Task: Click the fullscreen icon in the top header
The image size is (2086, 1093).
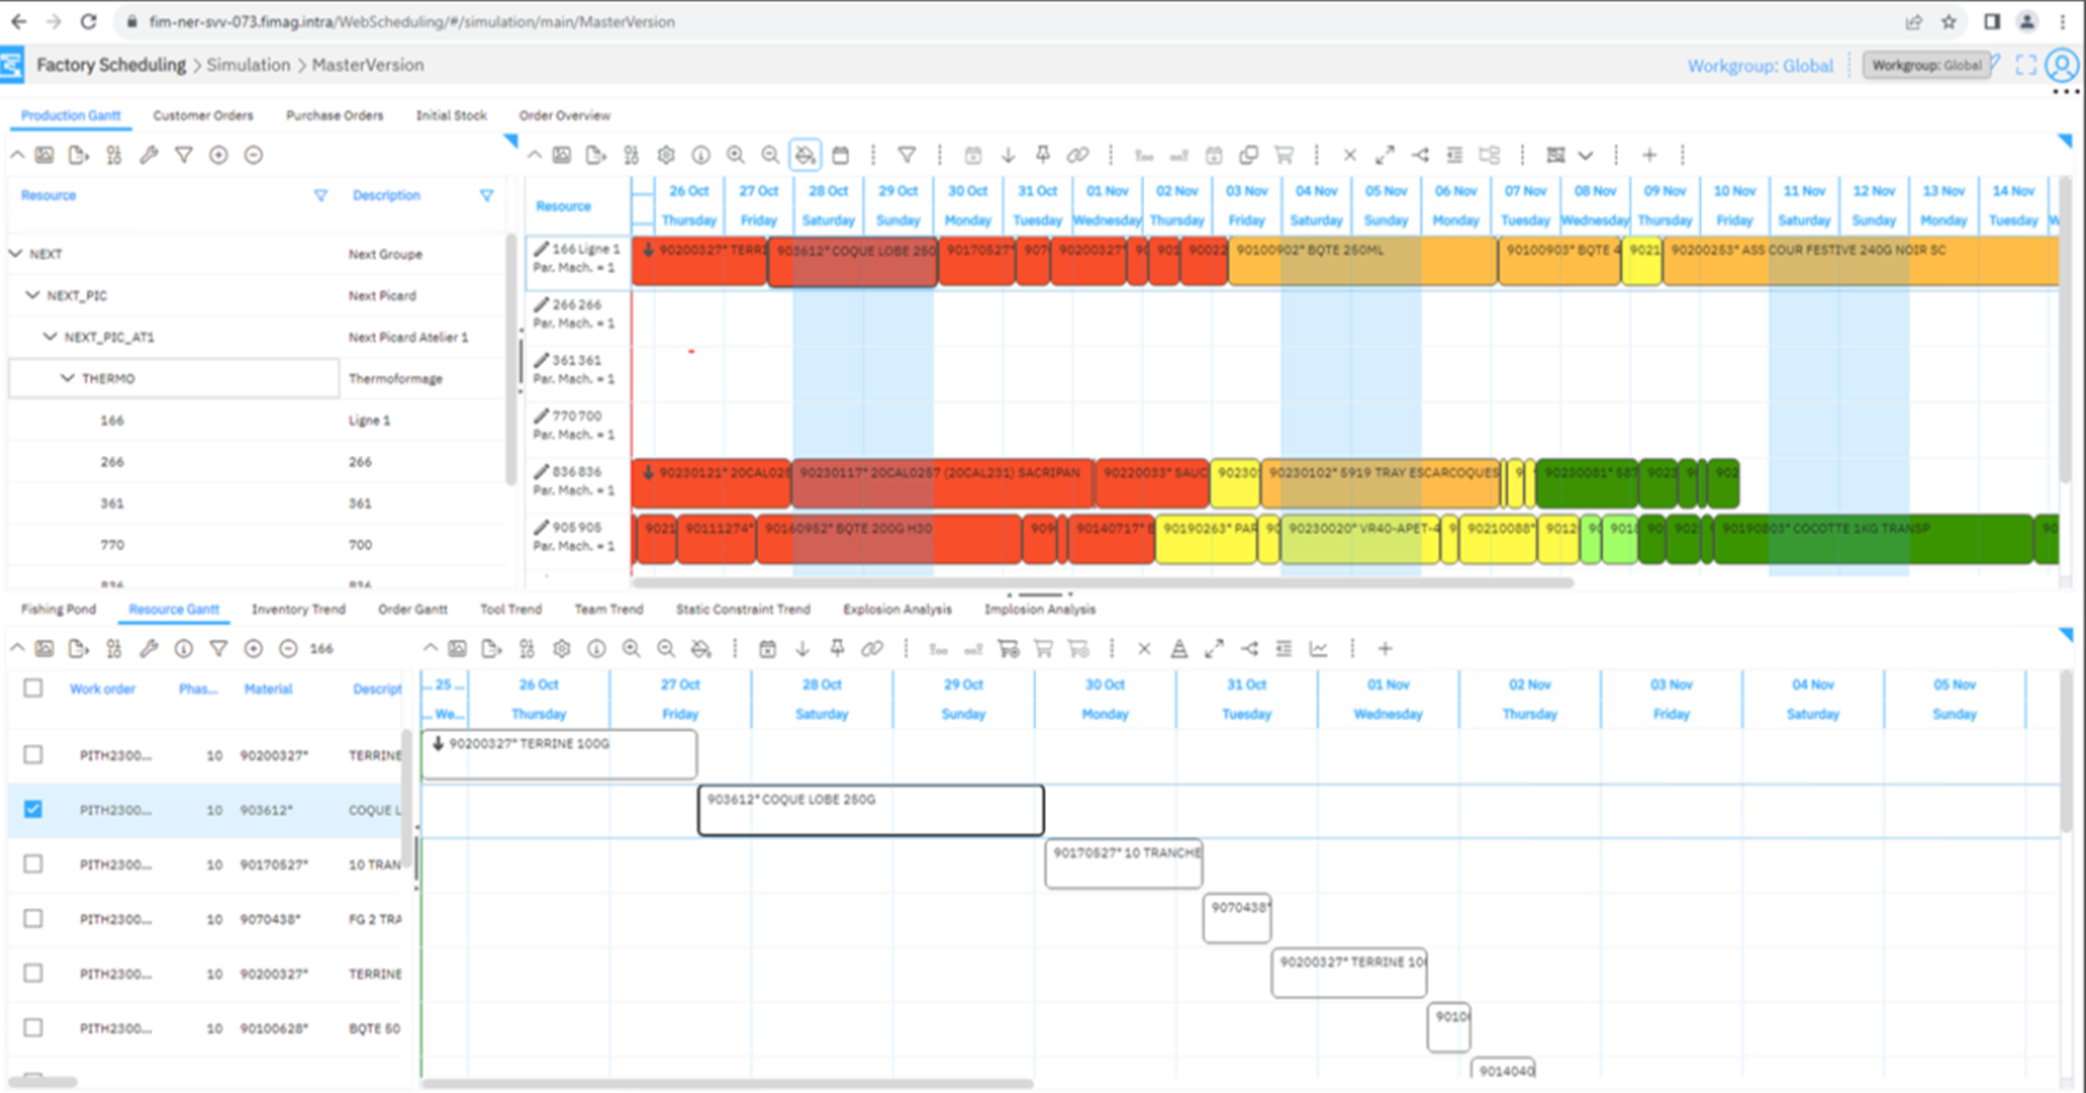Action: 2025,65
